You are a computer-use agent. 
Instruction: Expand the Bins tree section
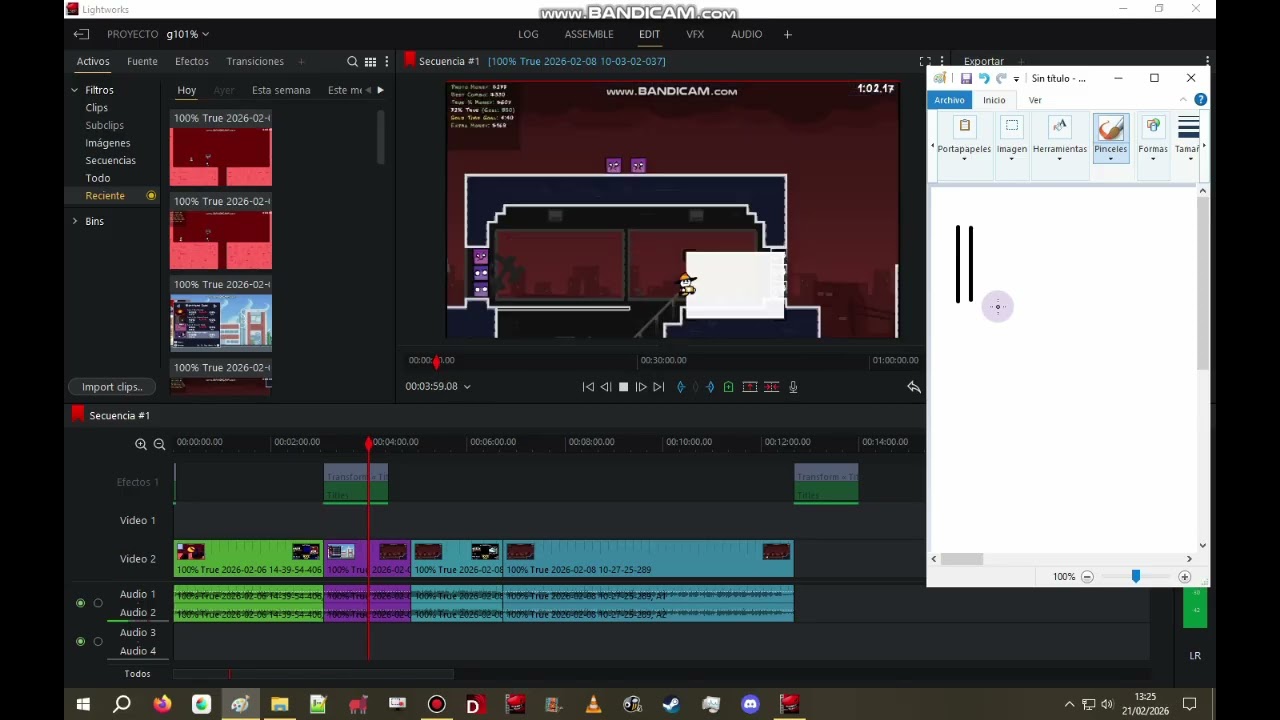point(75,221)
